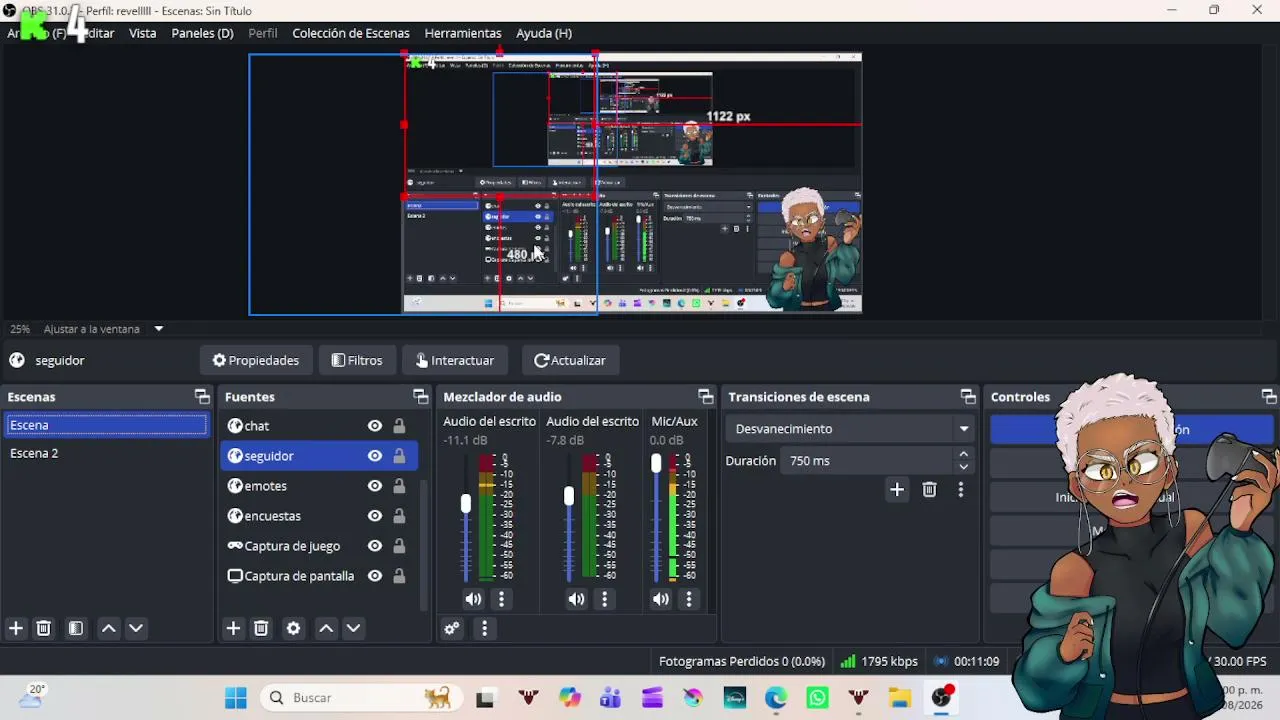Mute the audio channel at -7.8 dB
This screenshot has width=1280, height=720.
[576, 599]
